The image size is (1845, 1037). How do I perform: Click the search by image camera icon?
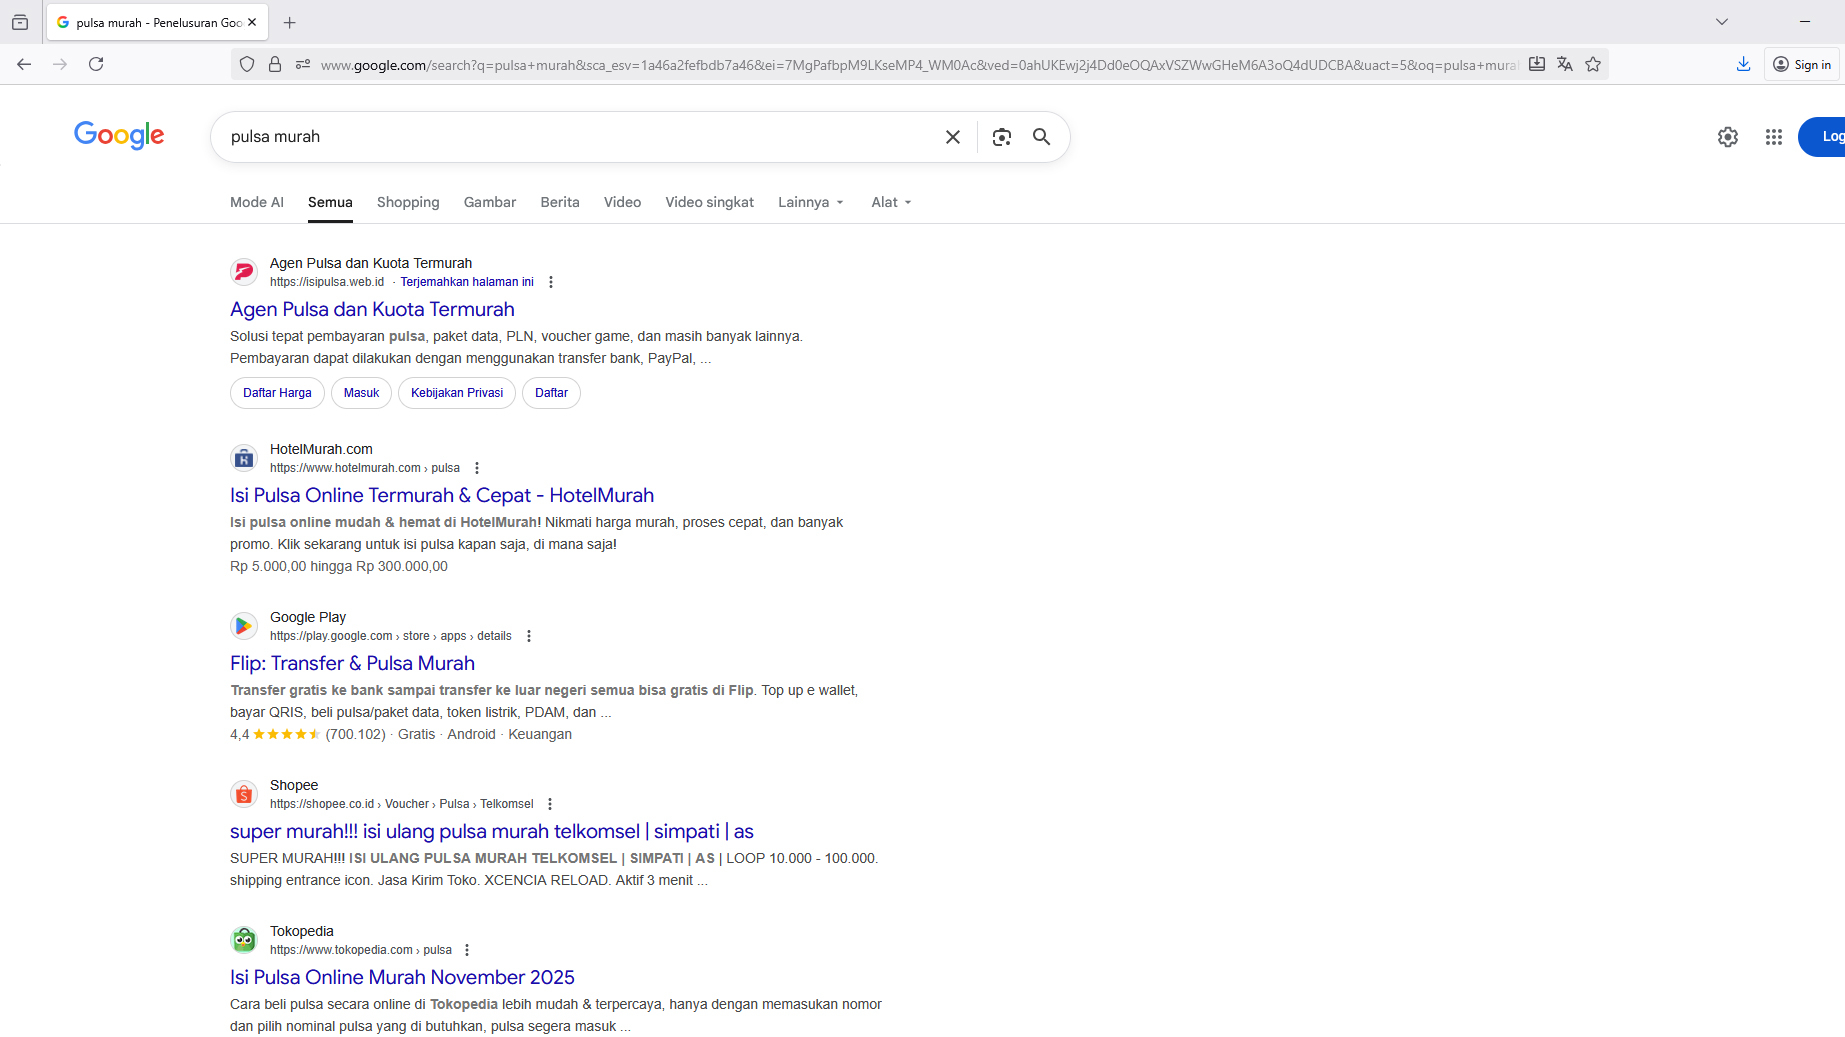pos(1001,137)
